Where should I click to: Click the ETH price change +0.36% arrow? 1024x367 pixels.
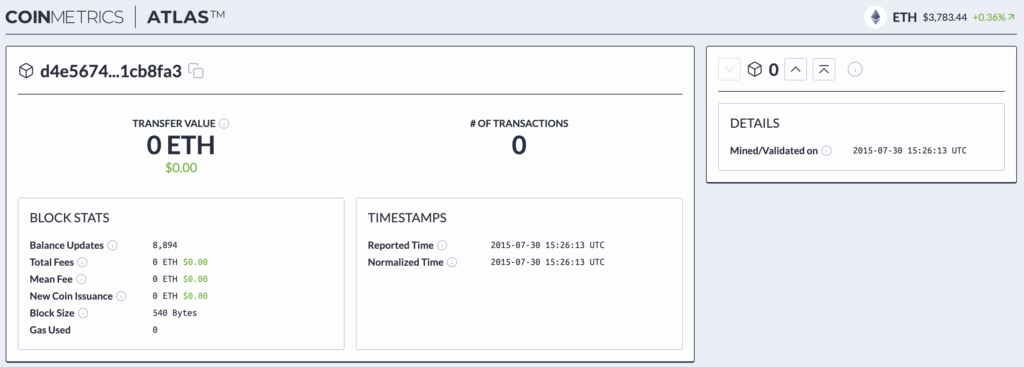1011,18
